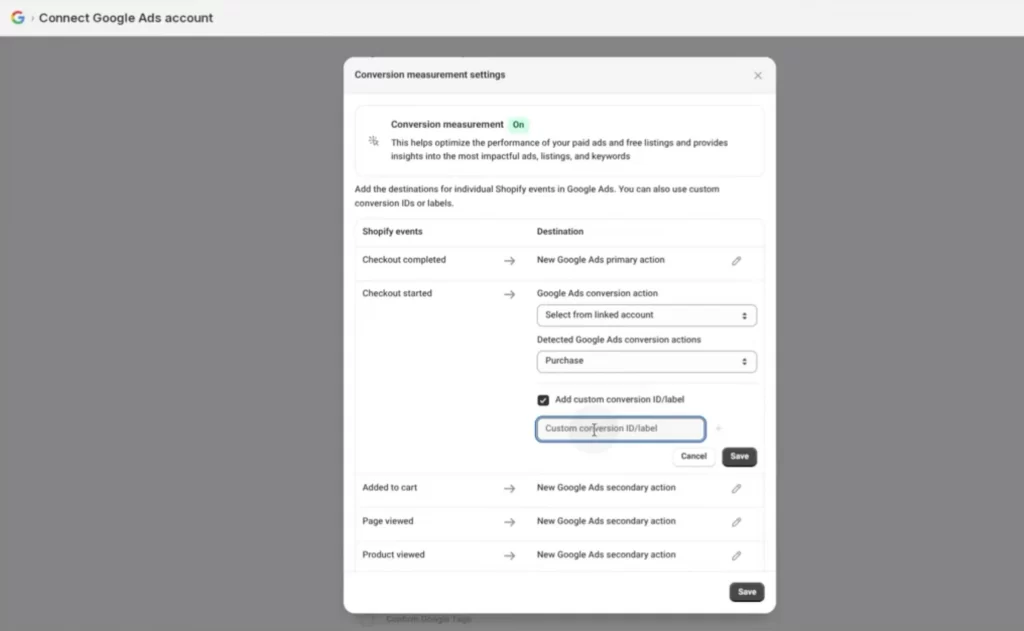
Task: Close the Conversion measurement settings dialog
Action: tap(757, 75)
